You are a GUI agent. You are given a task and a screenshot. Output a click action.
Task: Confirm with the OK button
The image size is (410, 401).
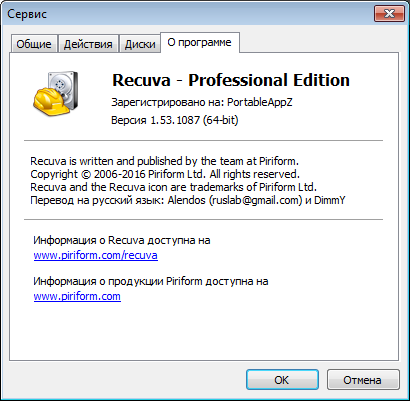282,380
